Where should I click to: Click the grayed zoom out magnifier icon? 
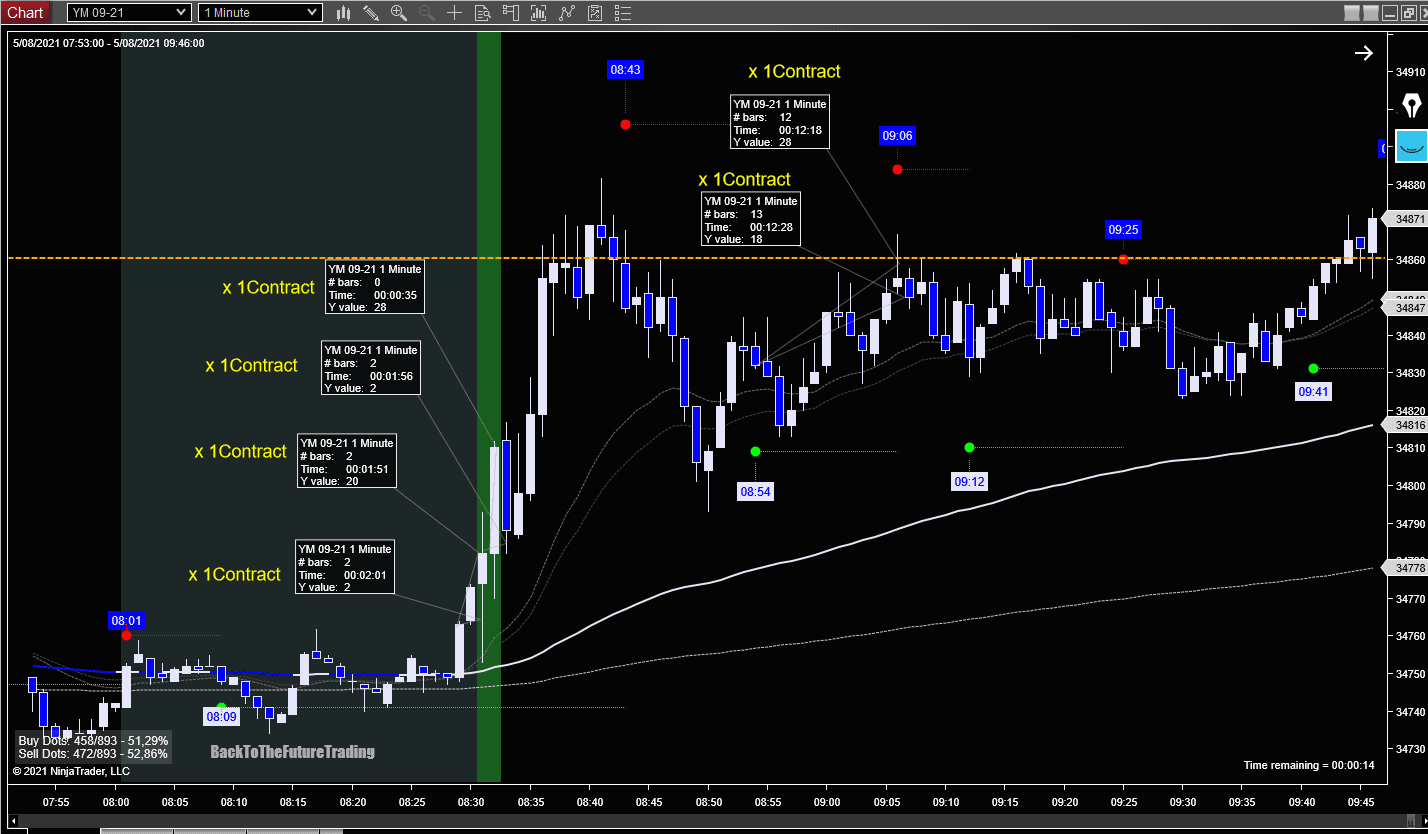pos(427,13)
